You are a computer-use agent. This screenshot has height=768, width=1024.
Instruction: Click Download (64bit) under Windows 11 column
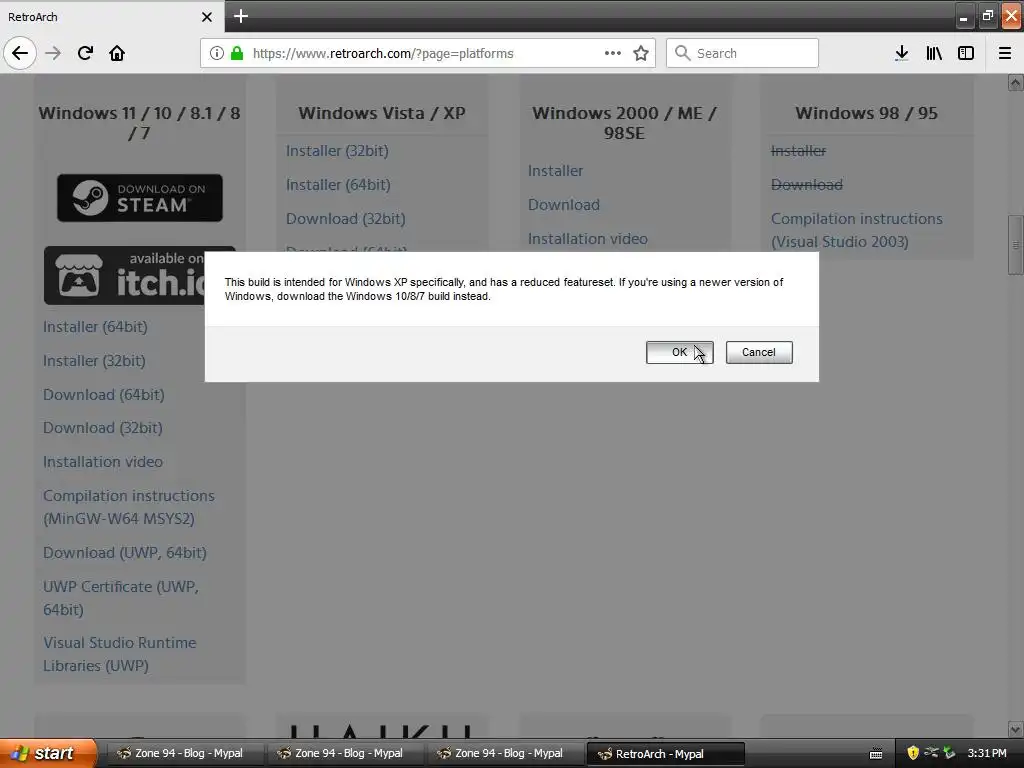[x=104, y=394]
